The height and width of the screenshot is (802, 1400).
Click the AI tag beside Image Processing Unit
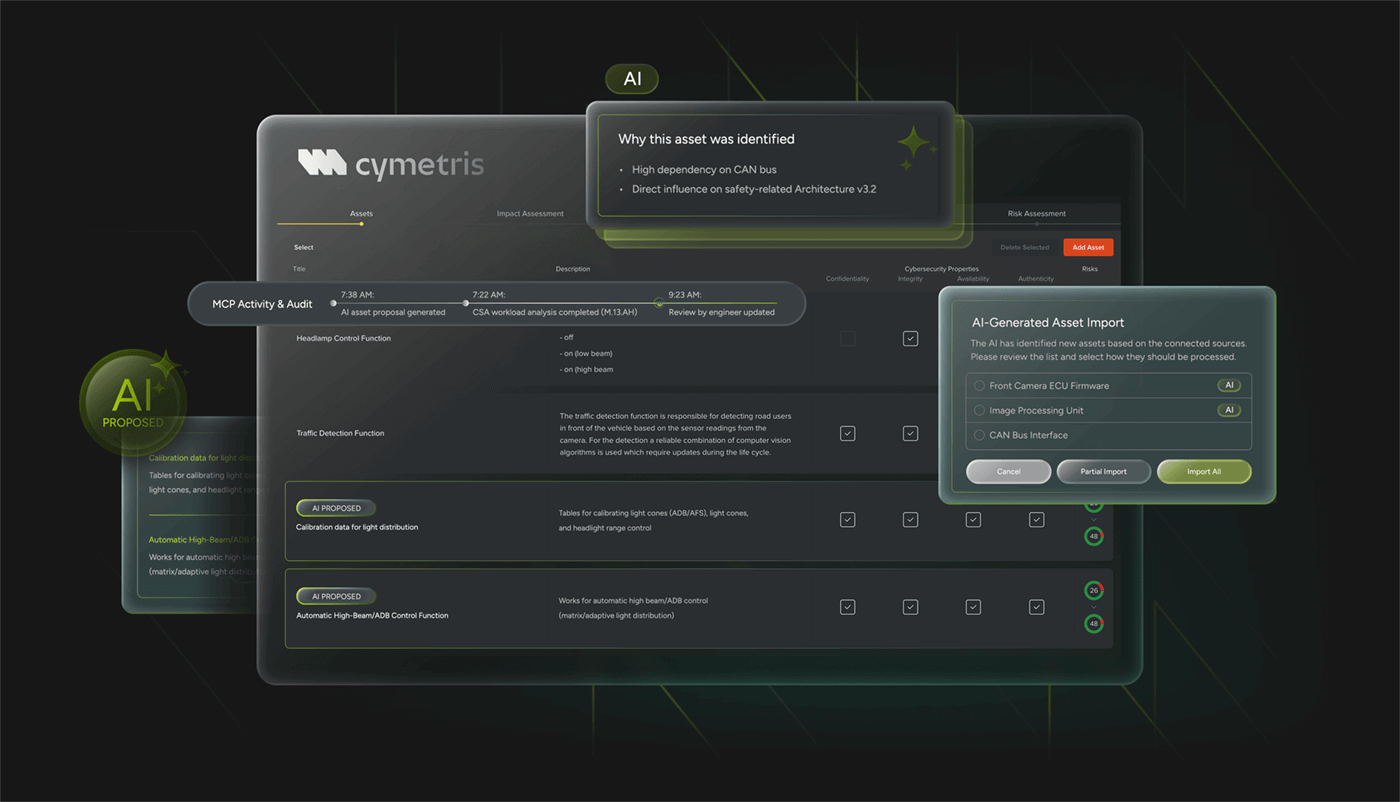click(1228, 410)
